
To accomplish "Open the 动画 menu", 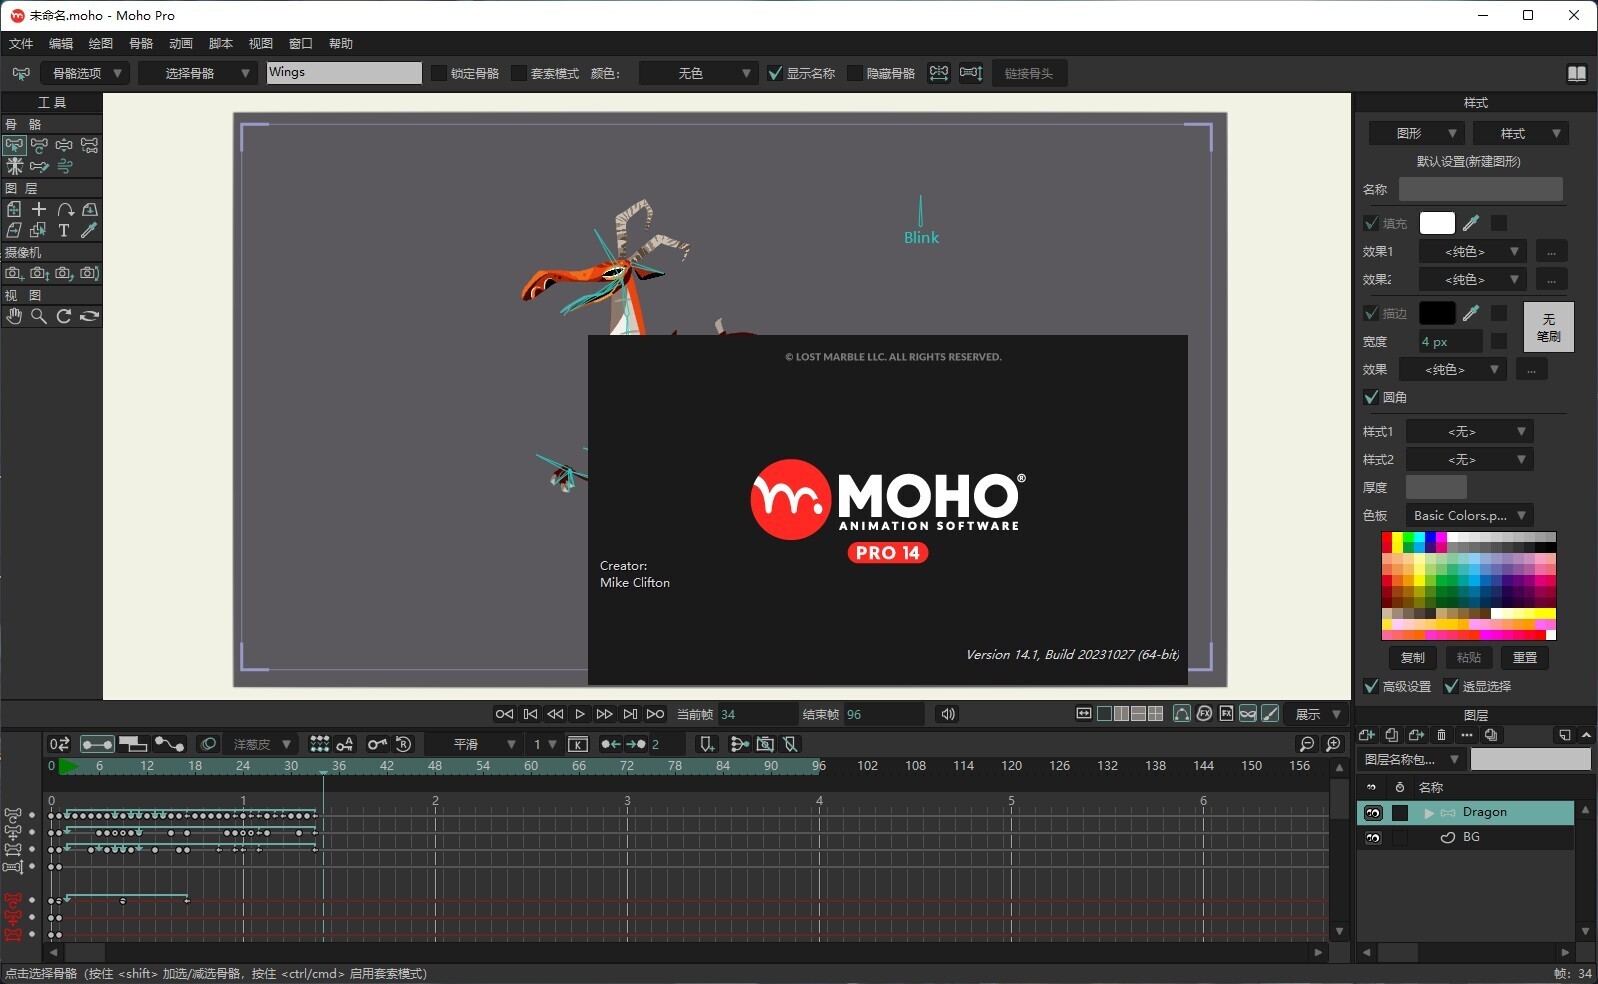I will click(x=181, y=43).
